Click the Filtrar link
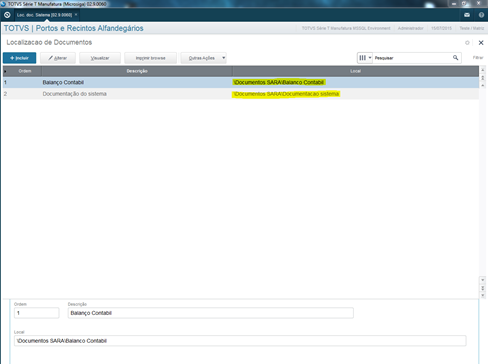 coord(478,58)
